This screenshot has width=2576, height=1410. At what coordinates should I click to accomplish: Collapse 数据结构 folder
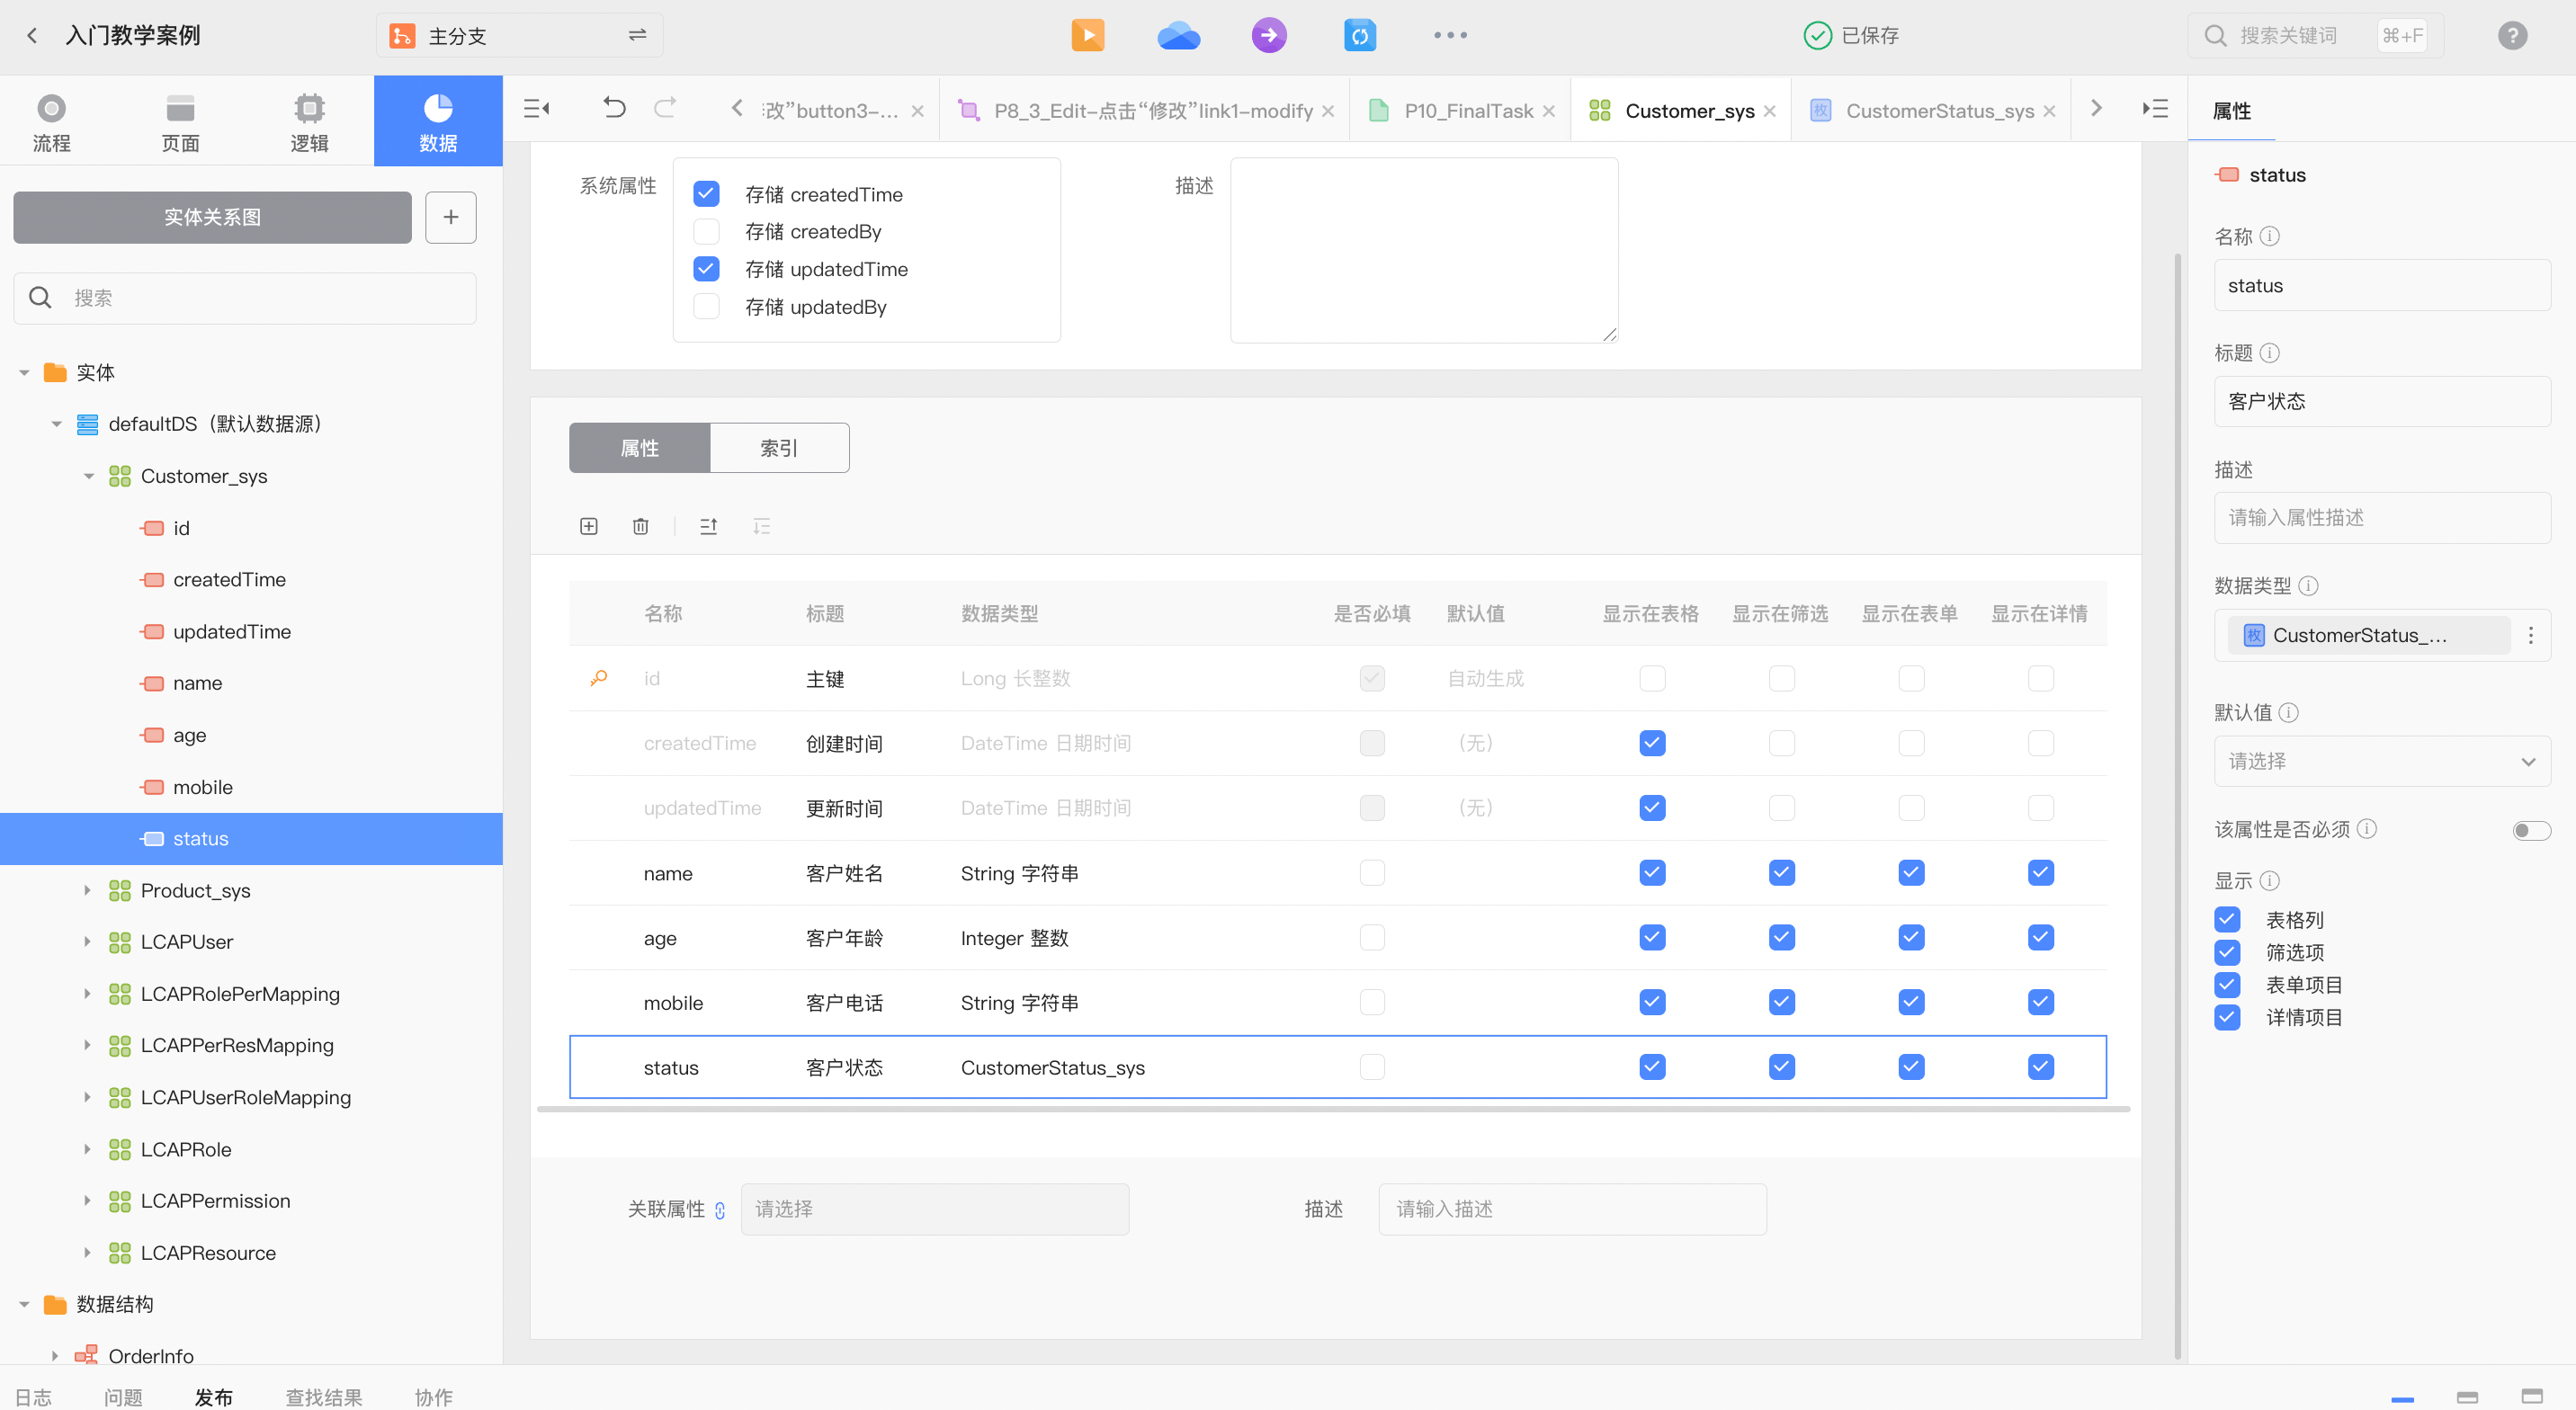tap(24, 1305)
